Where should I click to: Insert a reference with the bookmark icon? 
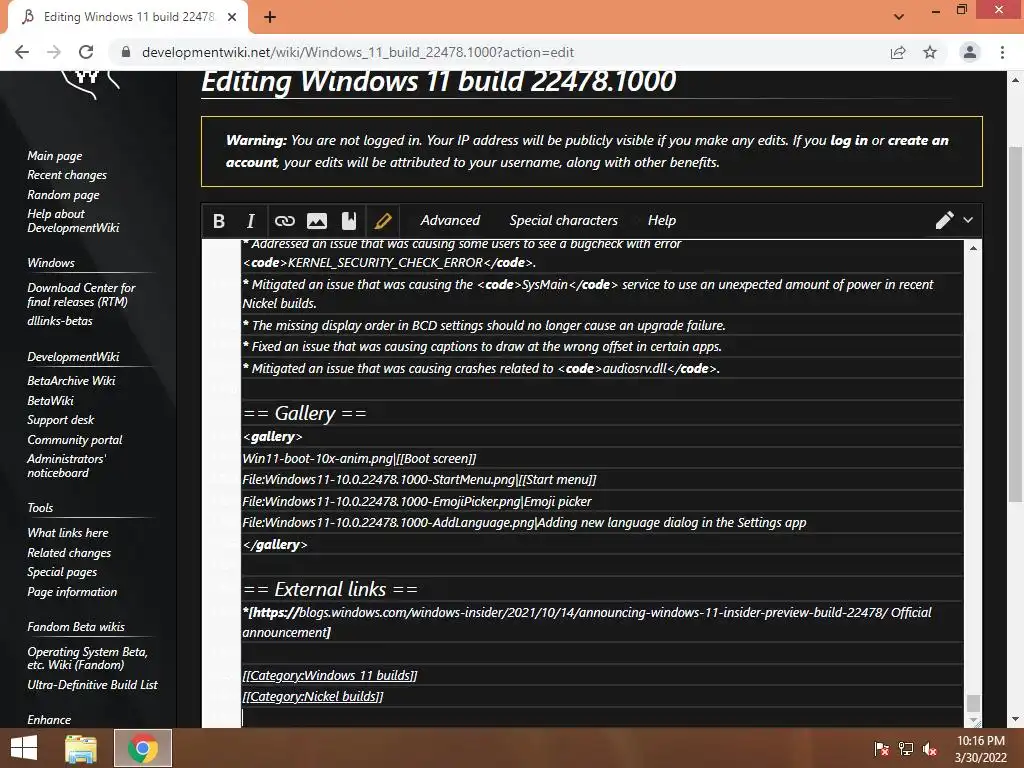[349, 221]
